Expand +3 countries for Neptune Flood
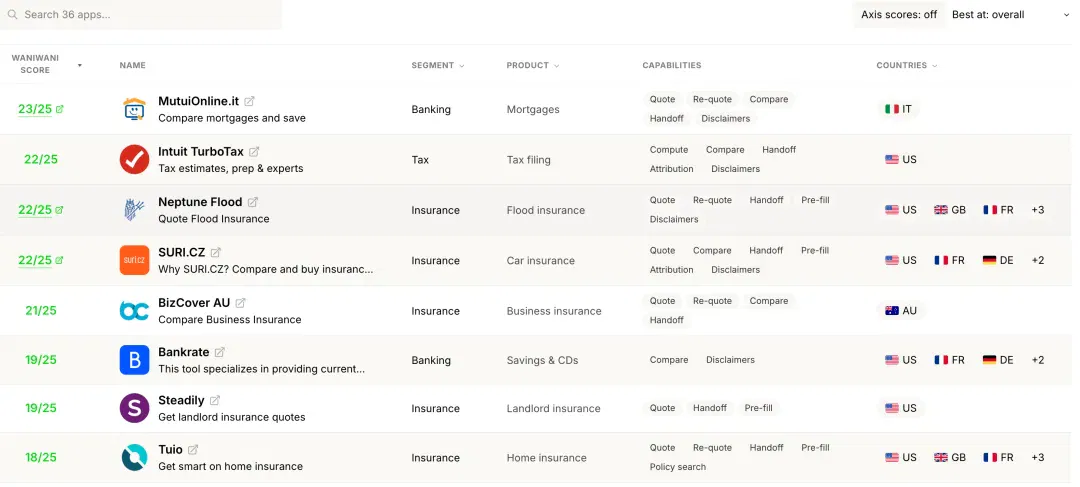This screenshot has width=1080, height=487. tap(1037, 209)
